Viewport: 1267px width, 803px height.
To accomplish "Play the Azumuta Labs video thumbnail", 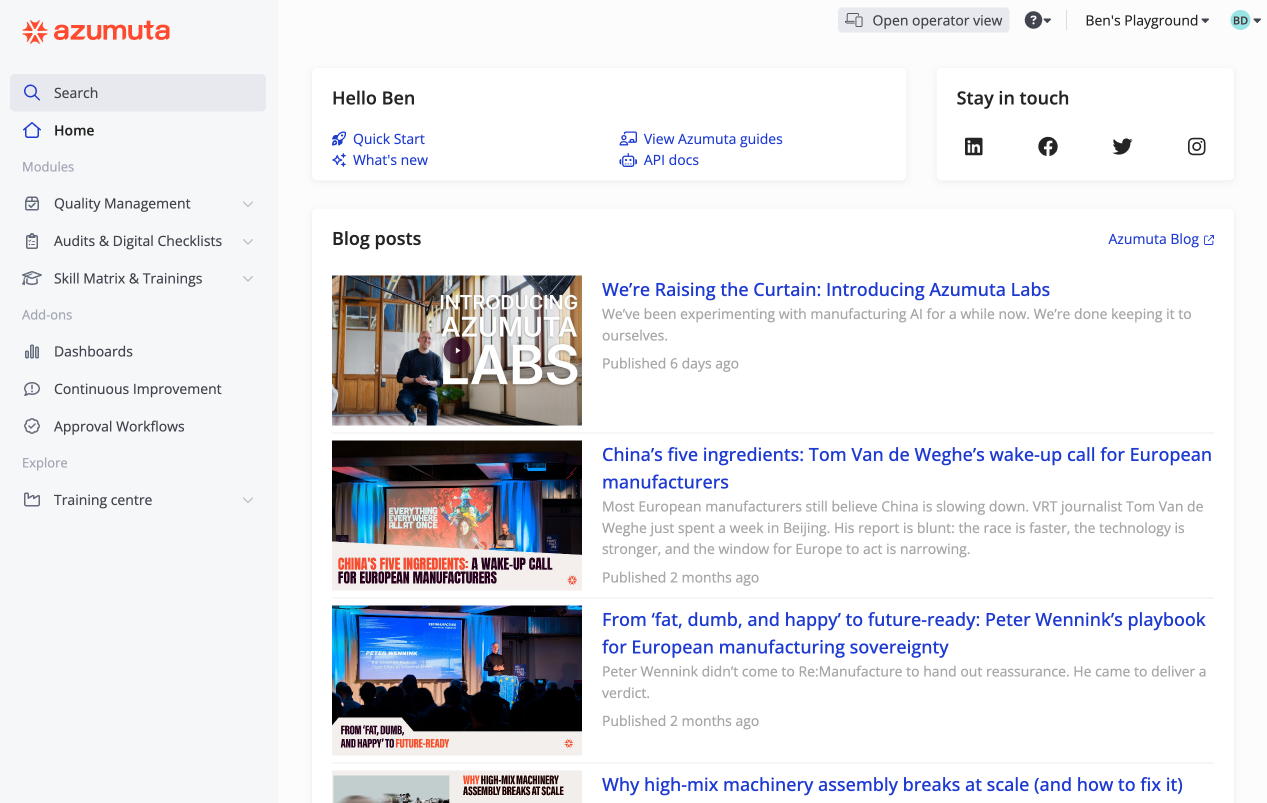I will point(457,350).
